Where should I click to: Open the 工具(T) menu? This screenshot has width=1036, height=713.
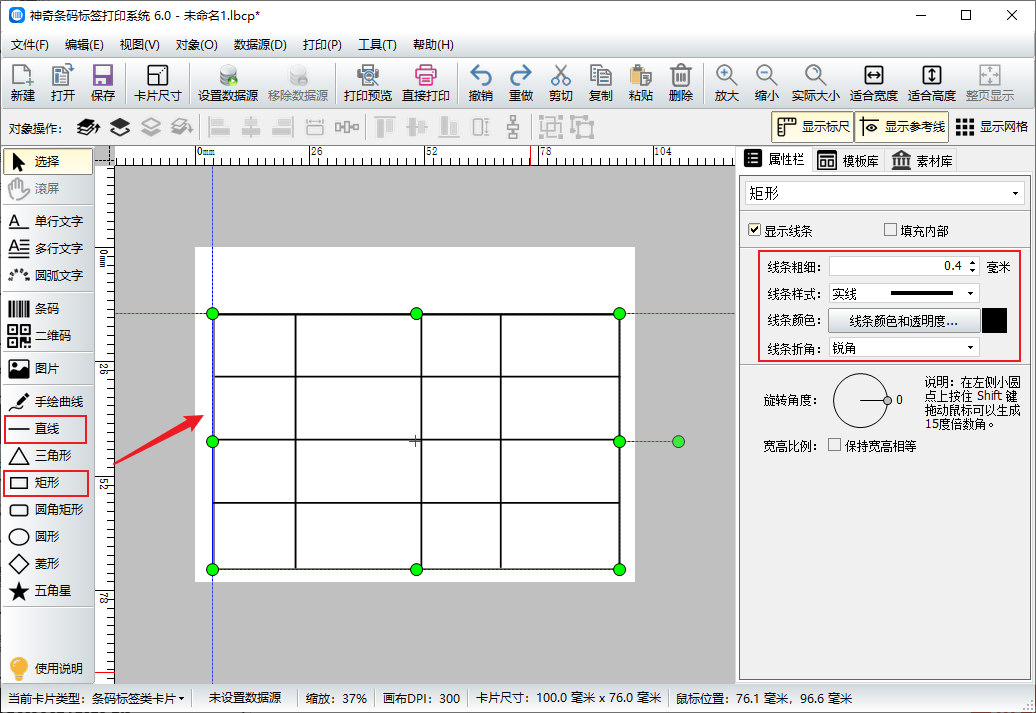[x=377, y=45]
